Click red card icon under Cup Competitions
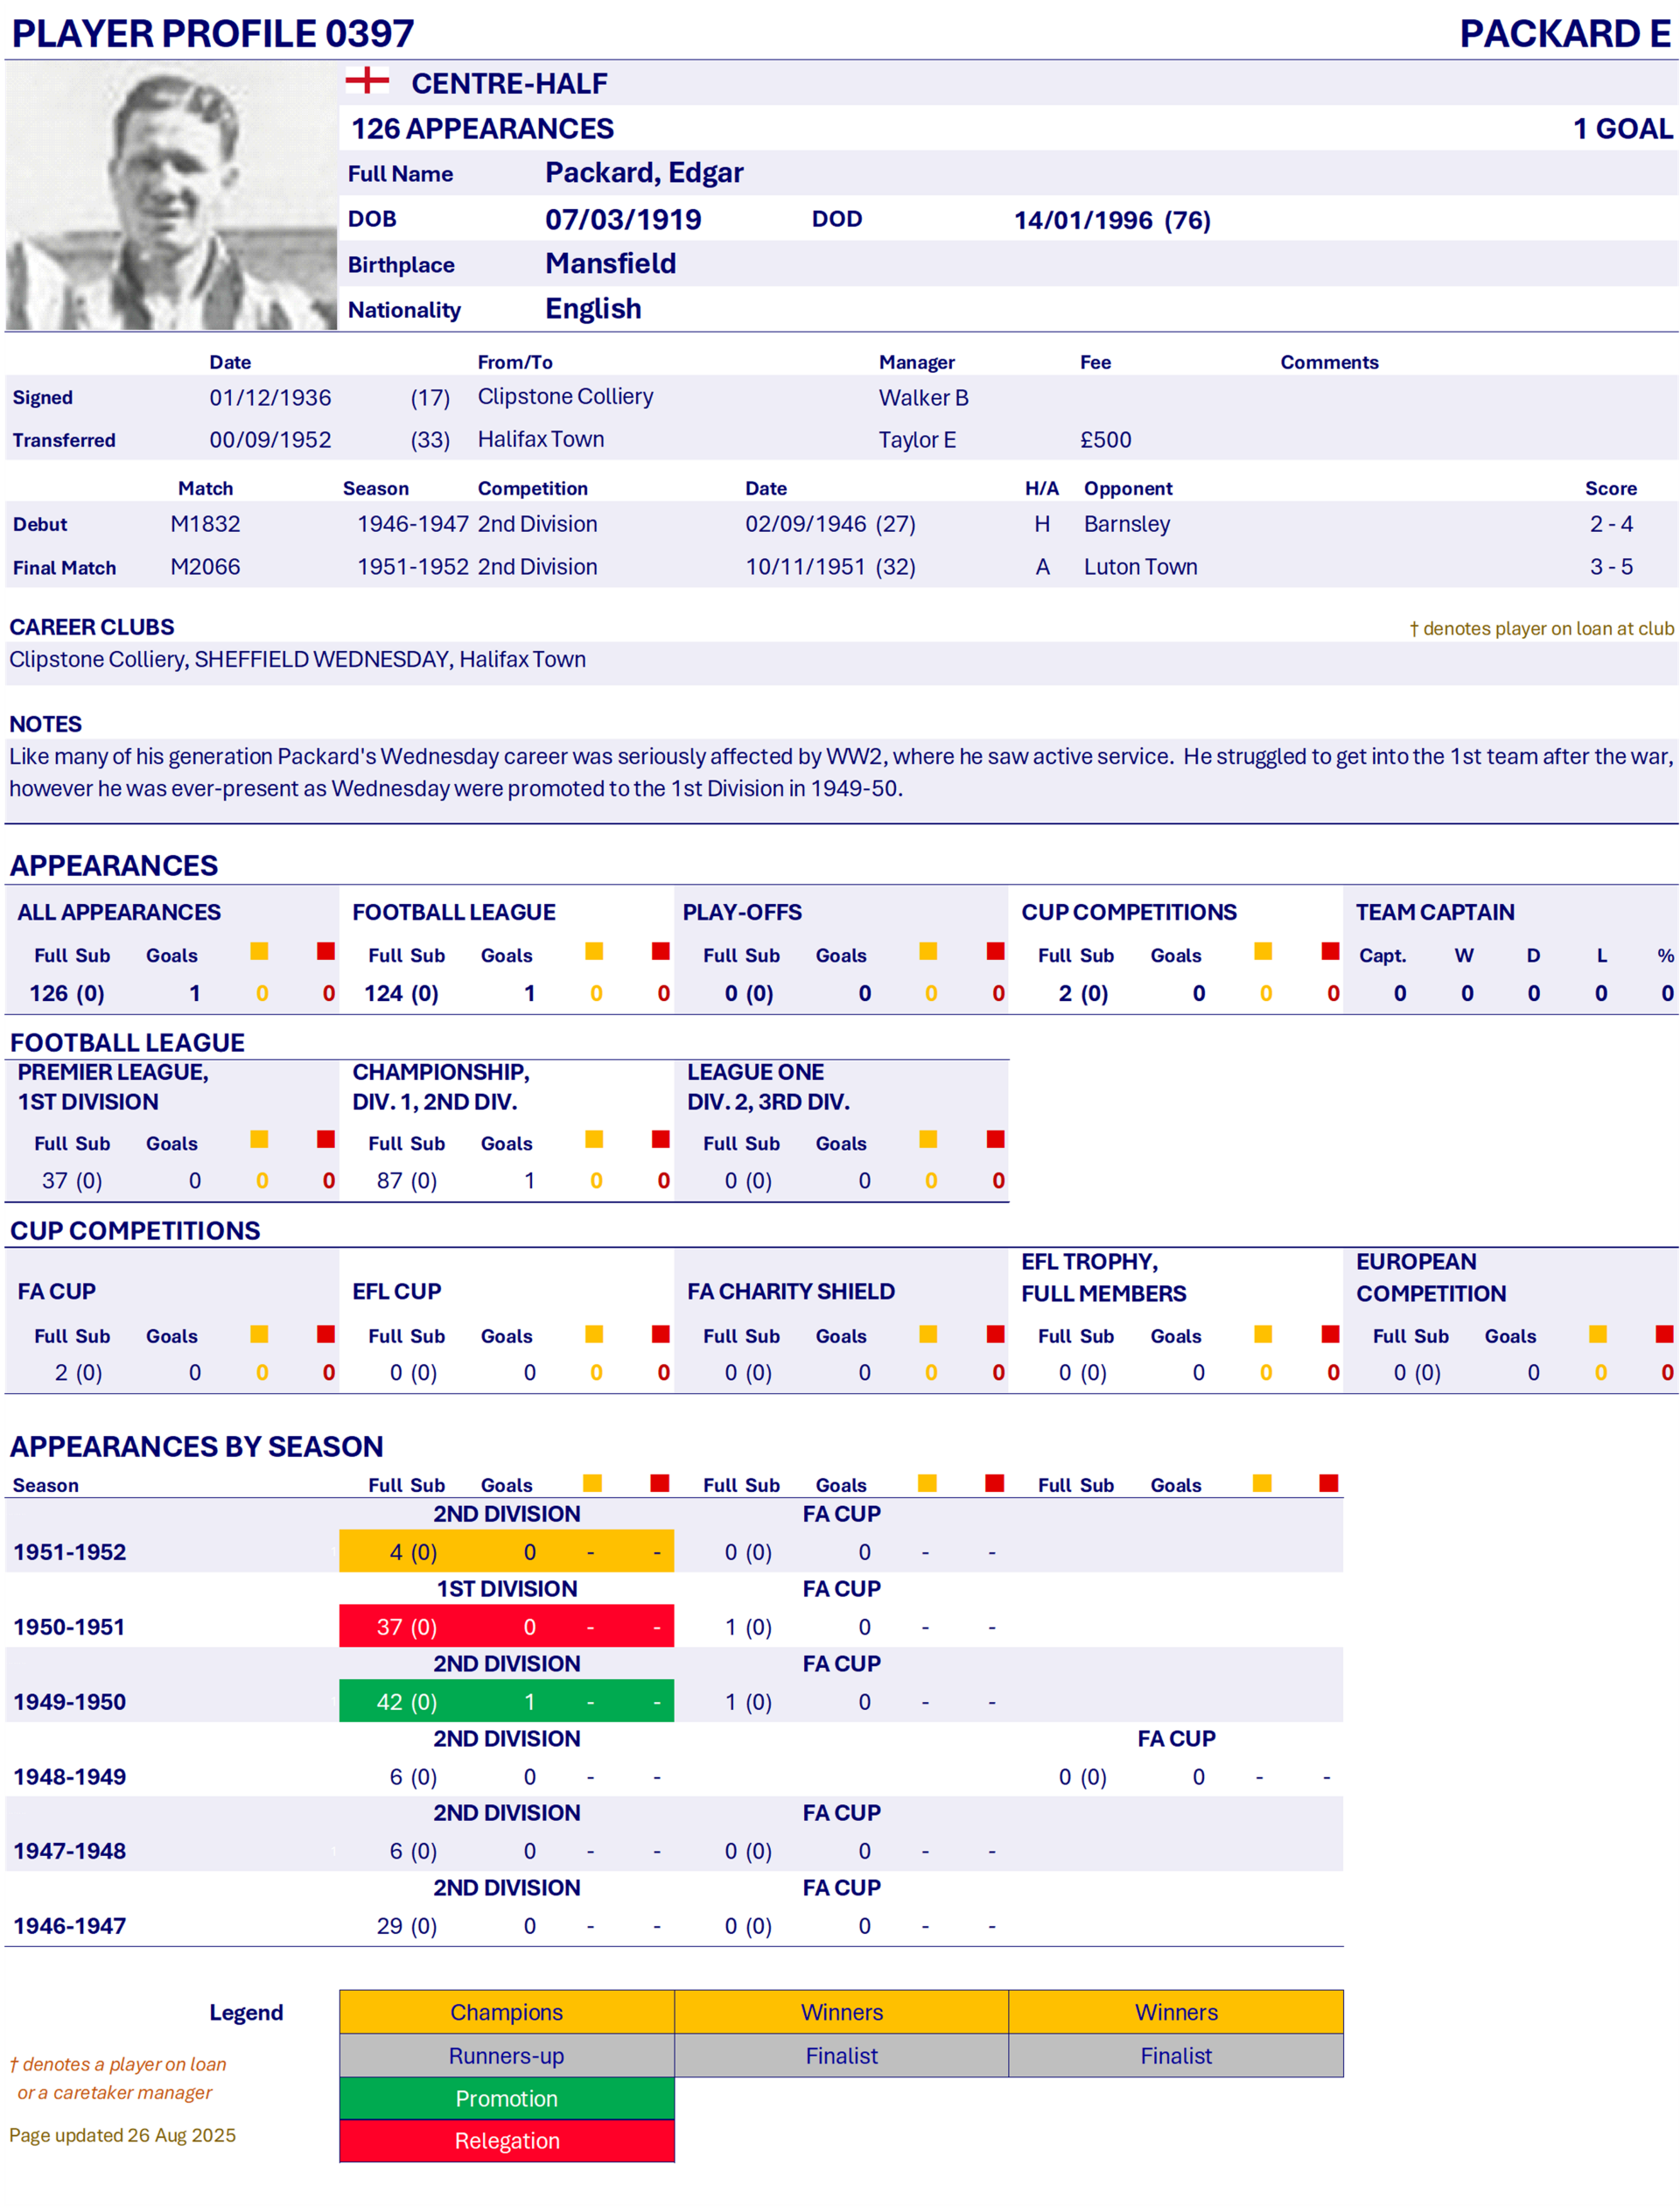Screen dimensions: 1680x2206 tap(1330, 951)
